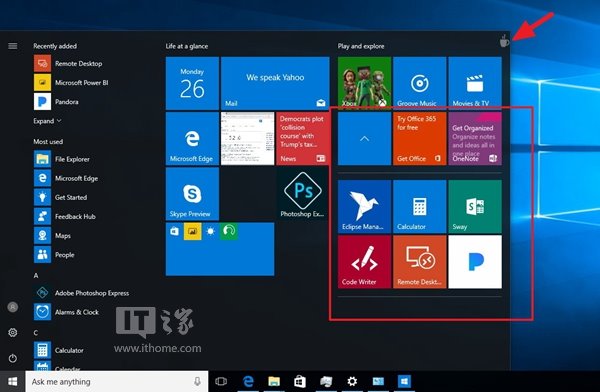Viewport: 600px width, 392px height.
Task: Launch the Skype Preview tile
Action: pyautogui.click(x=192, y=194)
